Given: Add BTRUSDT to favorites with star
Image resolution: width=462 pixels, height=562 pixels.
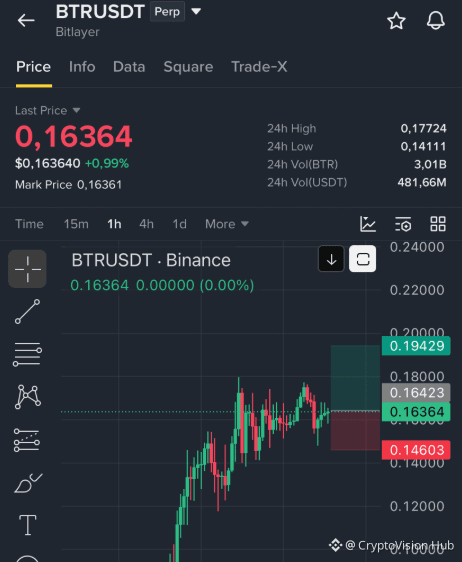Looking at the screenshot, I should [x=396, y=20].
